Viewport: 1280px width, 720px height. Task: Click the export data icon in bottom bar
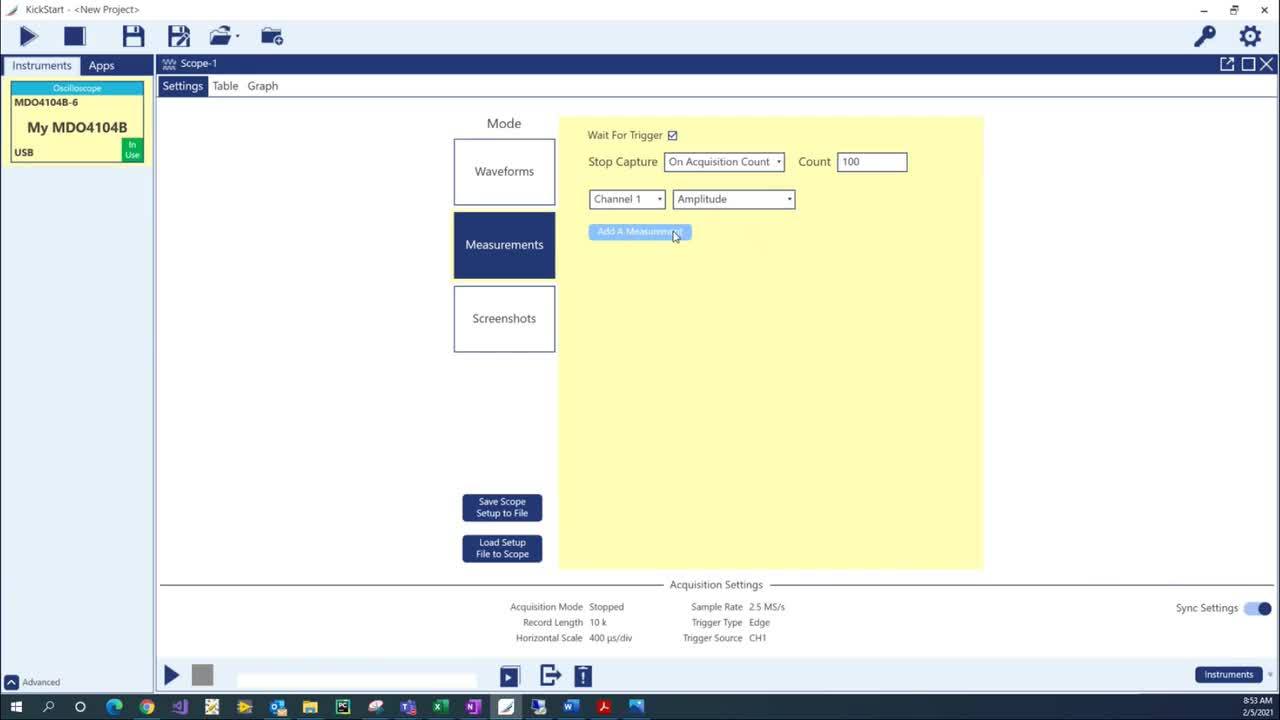(x=550, y=676)
